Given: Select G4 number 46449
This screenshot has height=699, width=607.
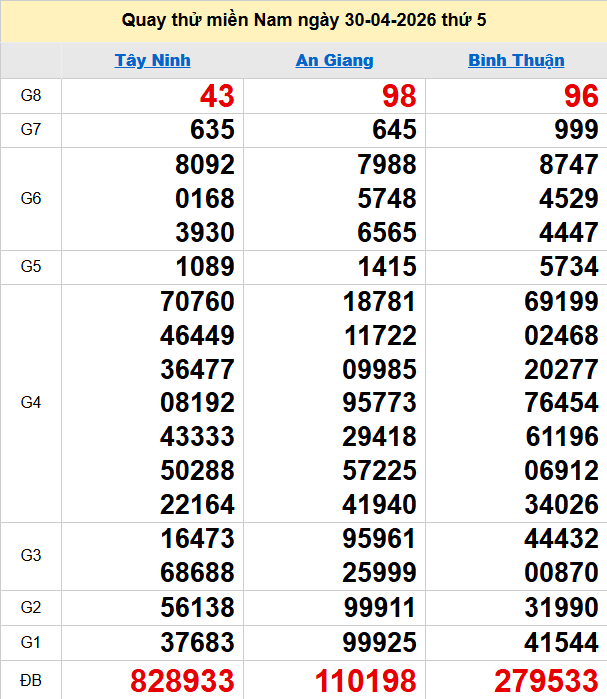Looking at the screenshot, I should click(197, 335).
